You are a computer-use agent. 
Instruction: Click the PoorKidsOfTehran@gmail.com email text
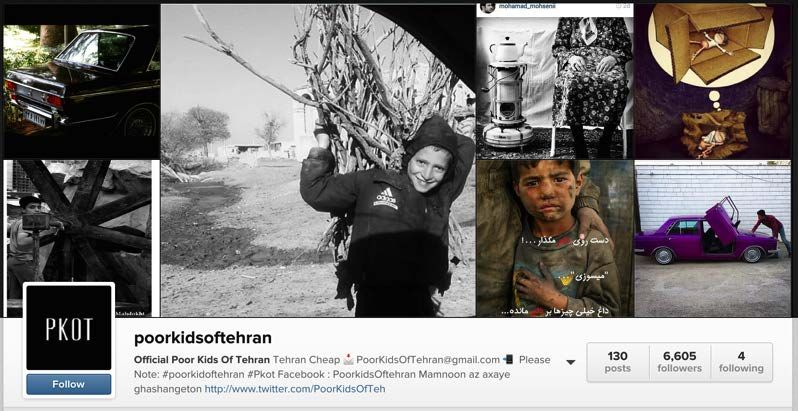pos(428,360)
